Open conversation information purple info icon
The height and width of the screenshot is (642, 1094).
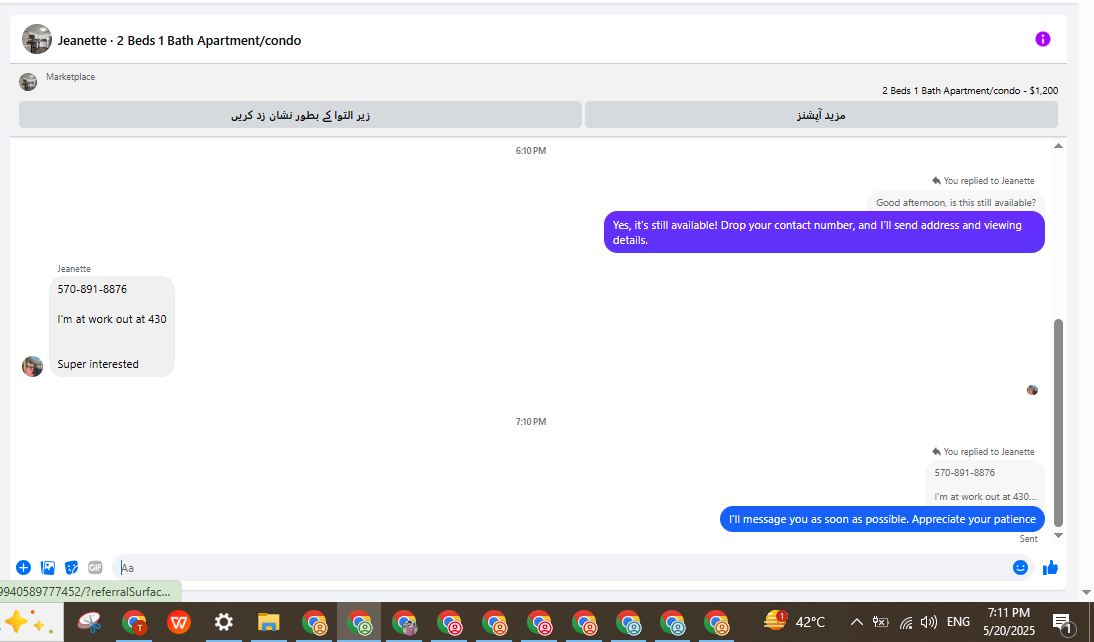point(1042,39)
